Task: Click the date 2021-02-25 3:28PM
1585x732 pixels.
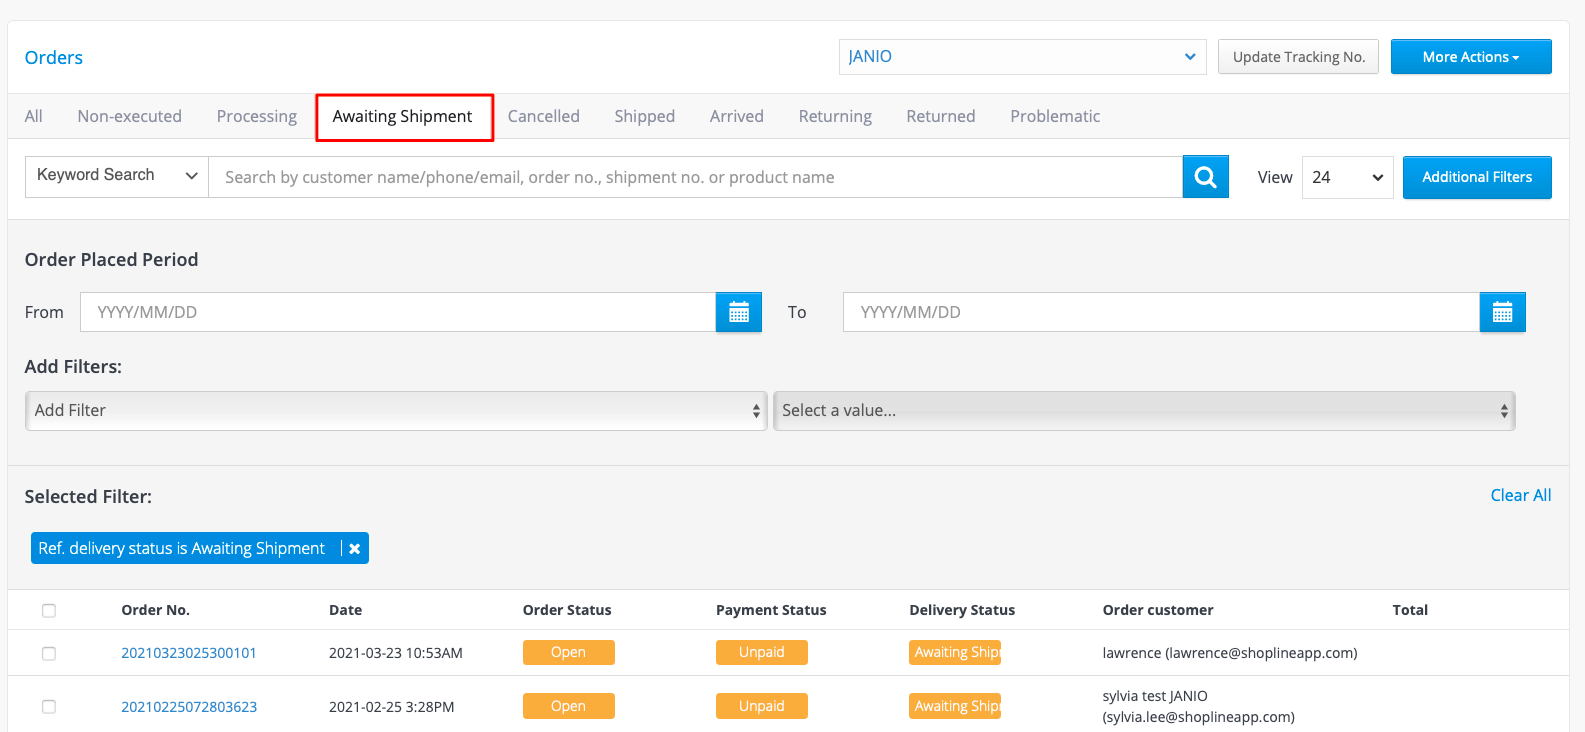Action: pyautogui.click(x=392, y=707)
